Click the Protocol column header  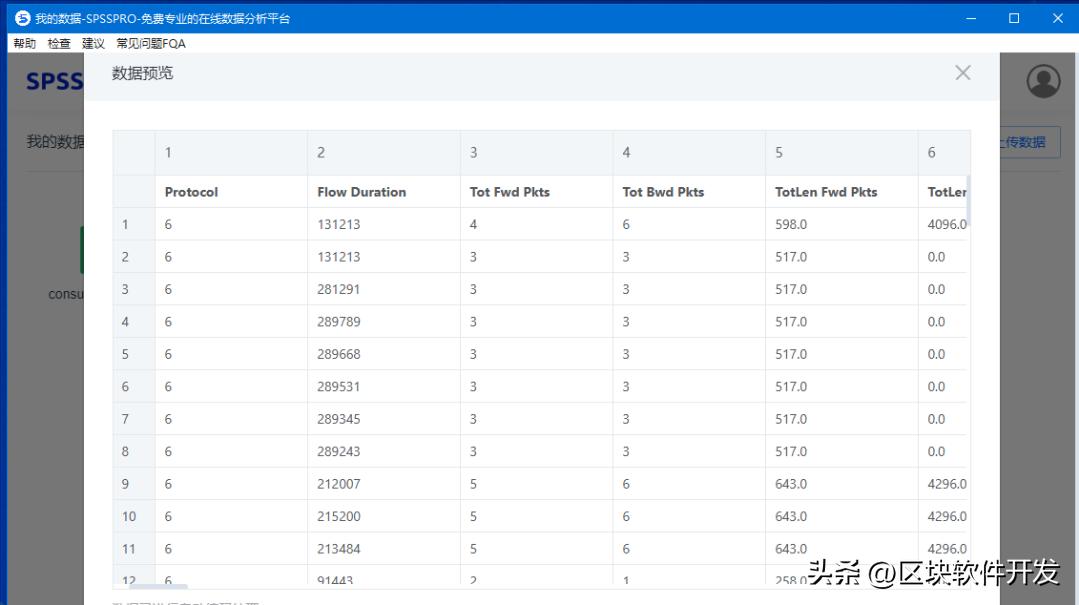point(191,192)
